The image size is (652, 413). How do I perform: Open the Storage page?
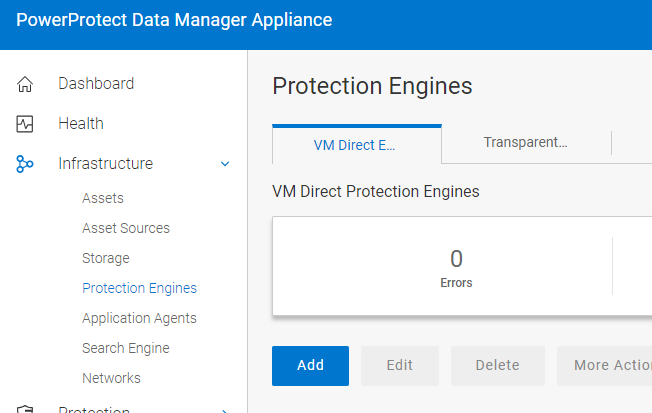point(106,258)
